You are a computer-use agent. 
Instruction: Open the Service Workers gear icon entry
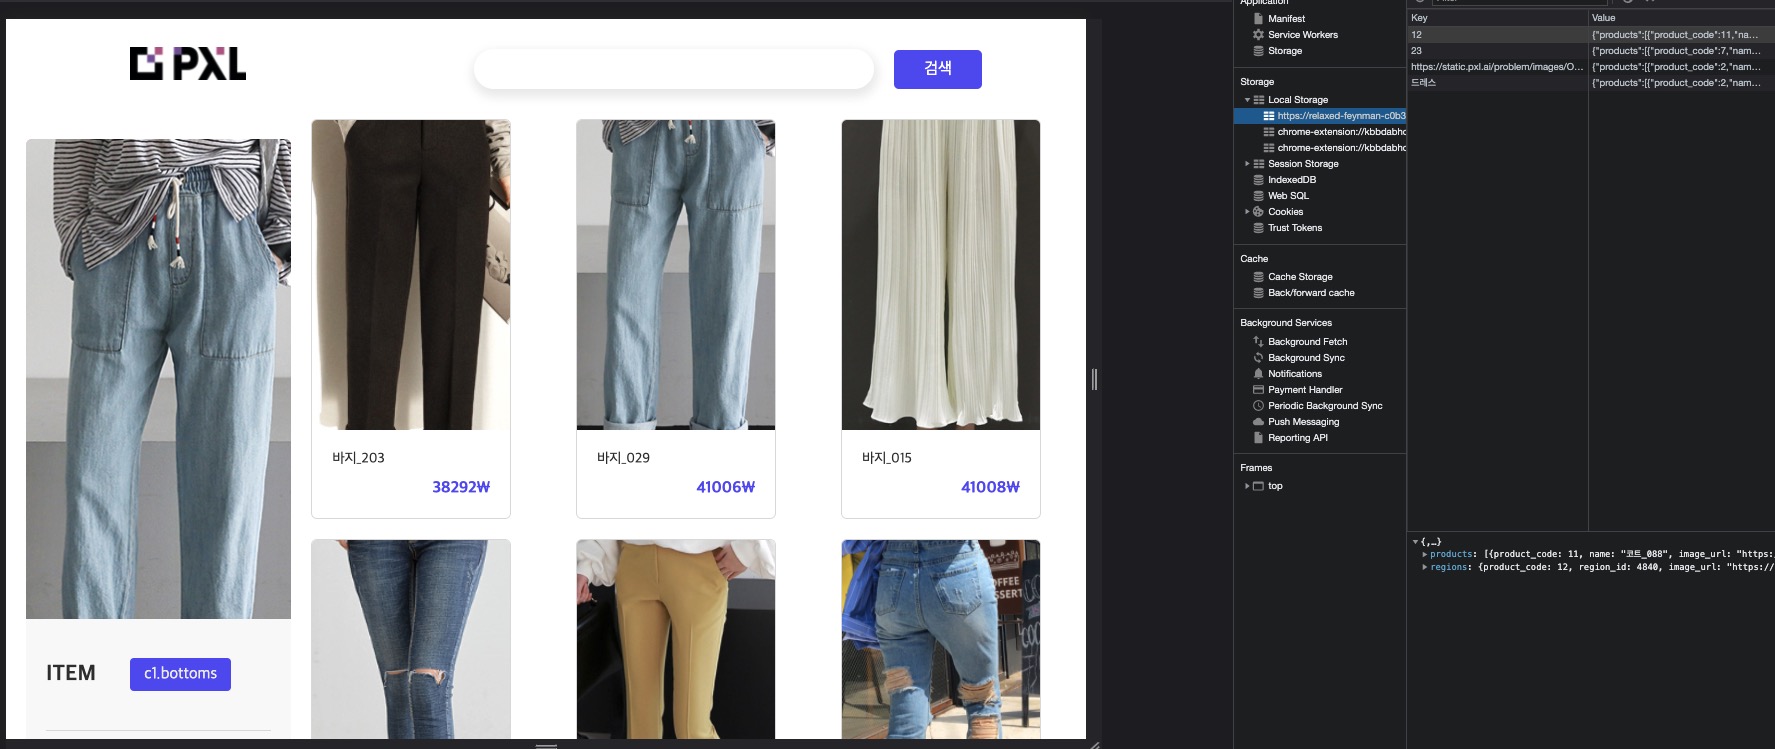[x=1258, y=35]
